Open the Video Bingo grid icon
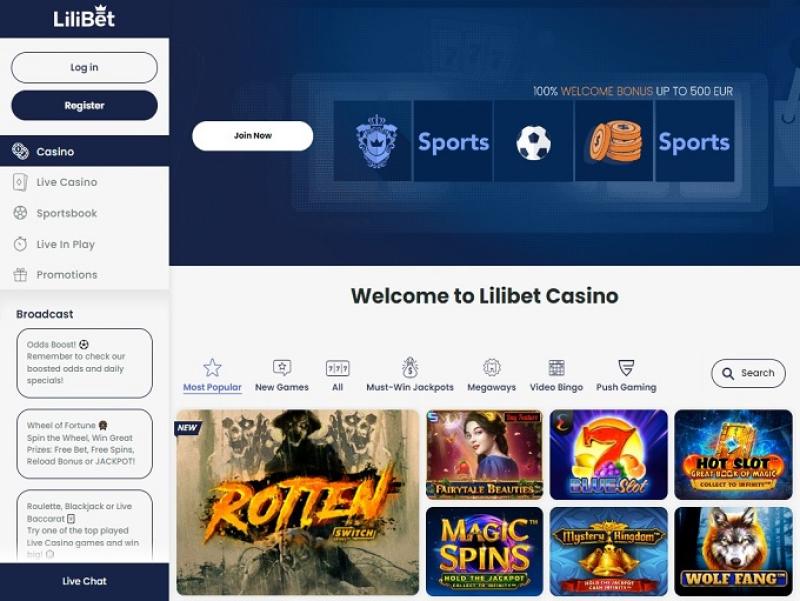The image size is (800, 601). (x=556, y=367)
